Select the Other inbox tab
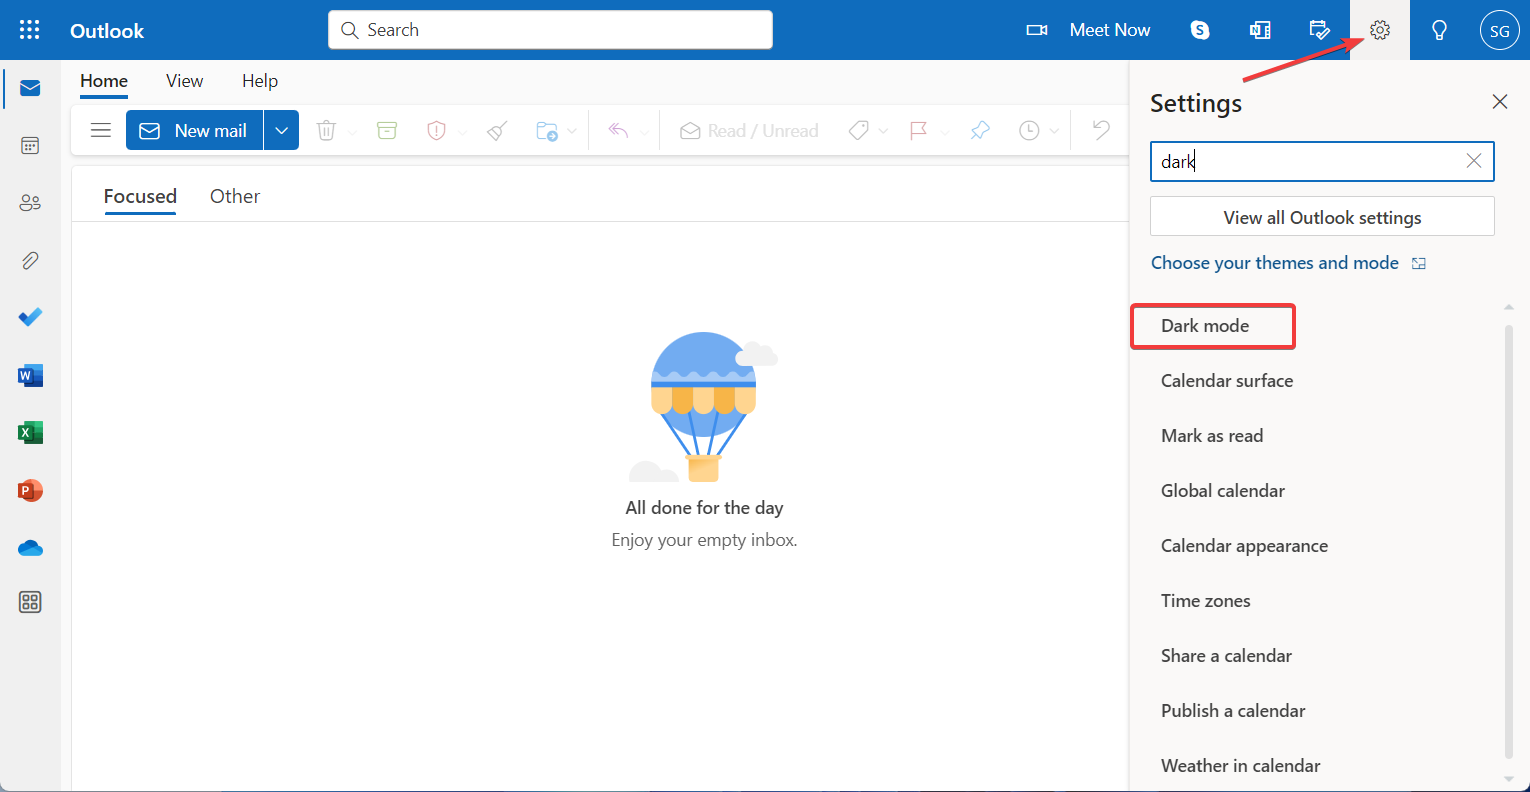 235,196
